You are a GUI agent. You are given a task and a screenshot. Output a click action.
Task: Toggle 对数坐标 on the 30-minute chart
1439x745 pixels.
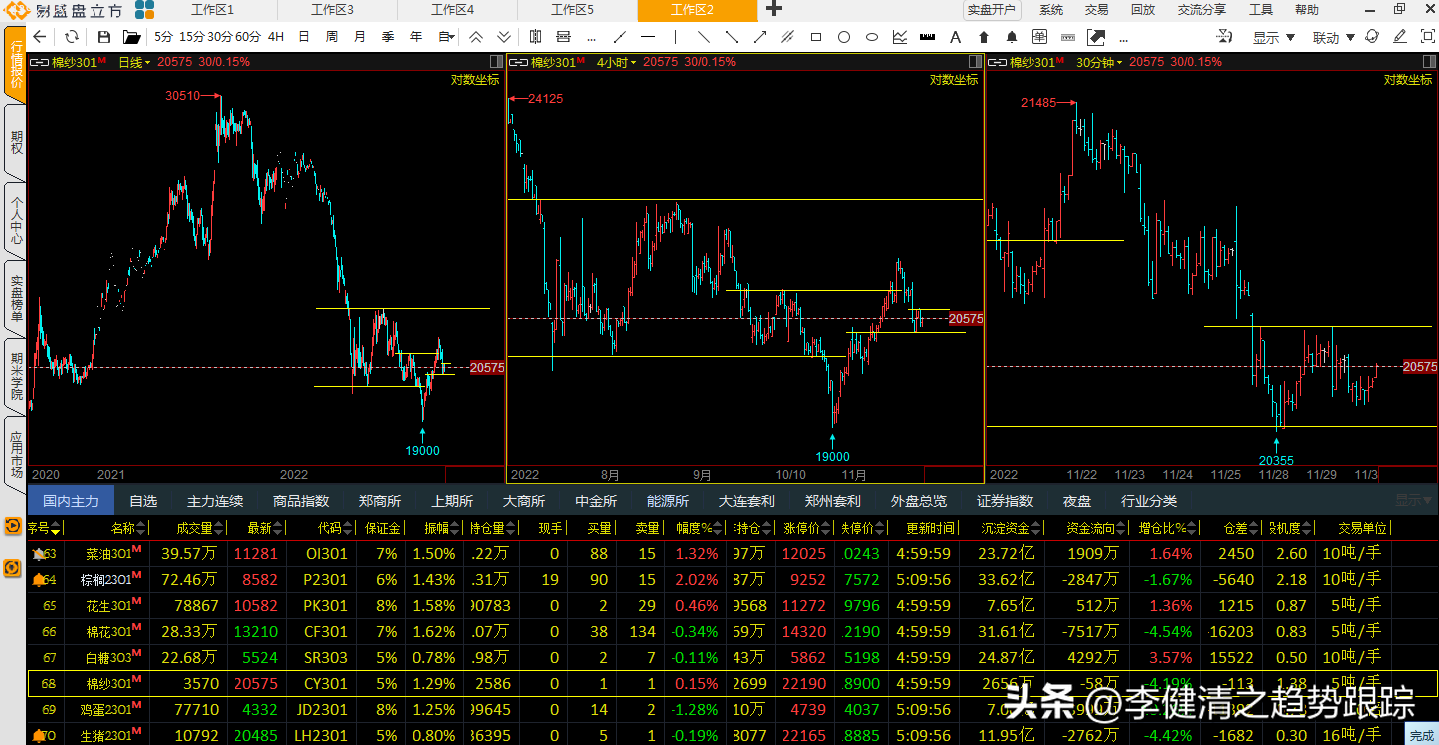(1408, 80)
